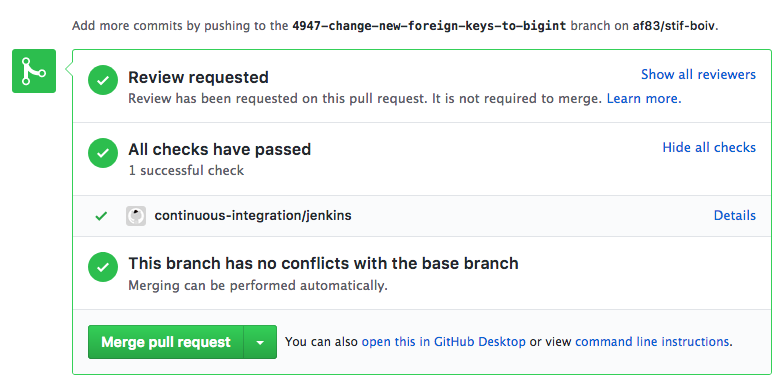The image size is (781, 383).
Task: Click the no conflicts with base branch heading
Action: [x=323, y=263]
